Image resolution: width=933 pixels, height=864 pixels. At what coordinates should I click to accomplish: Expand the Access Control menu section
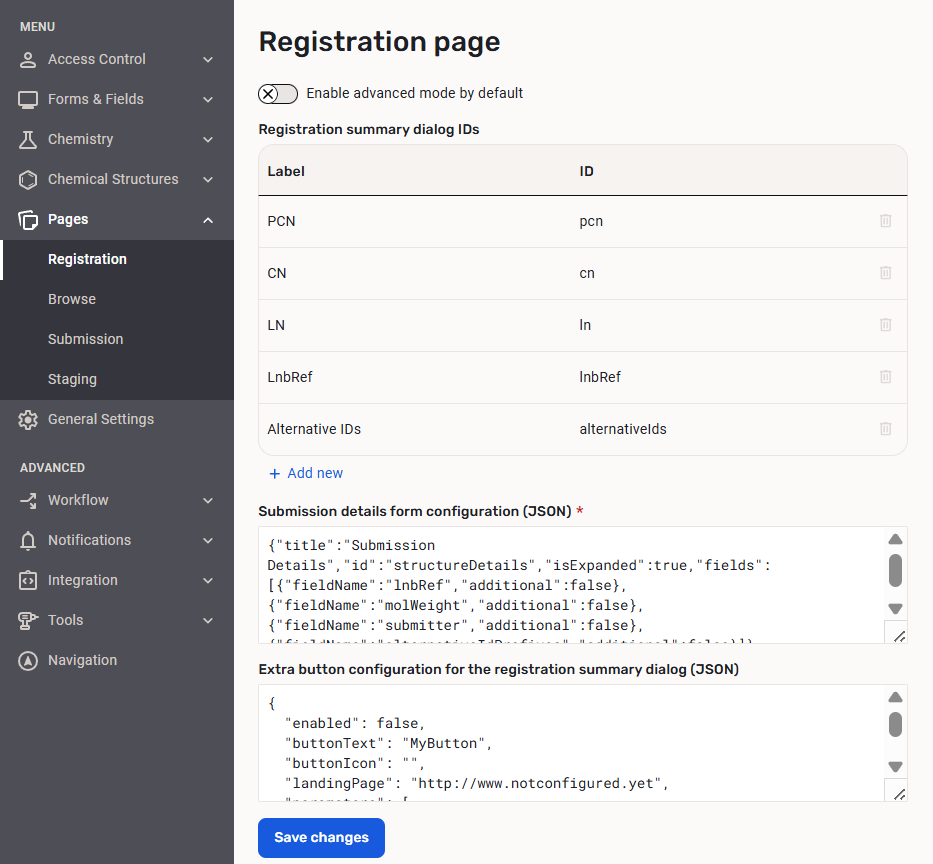[208, 60]
